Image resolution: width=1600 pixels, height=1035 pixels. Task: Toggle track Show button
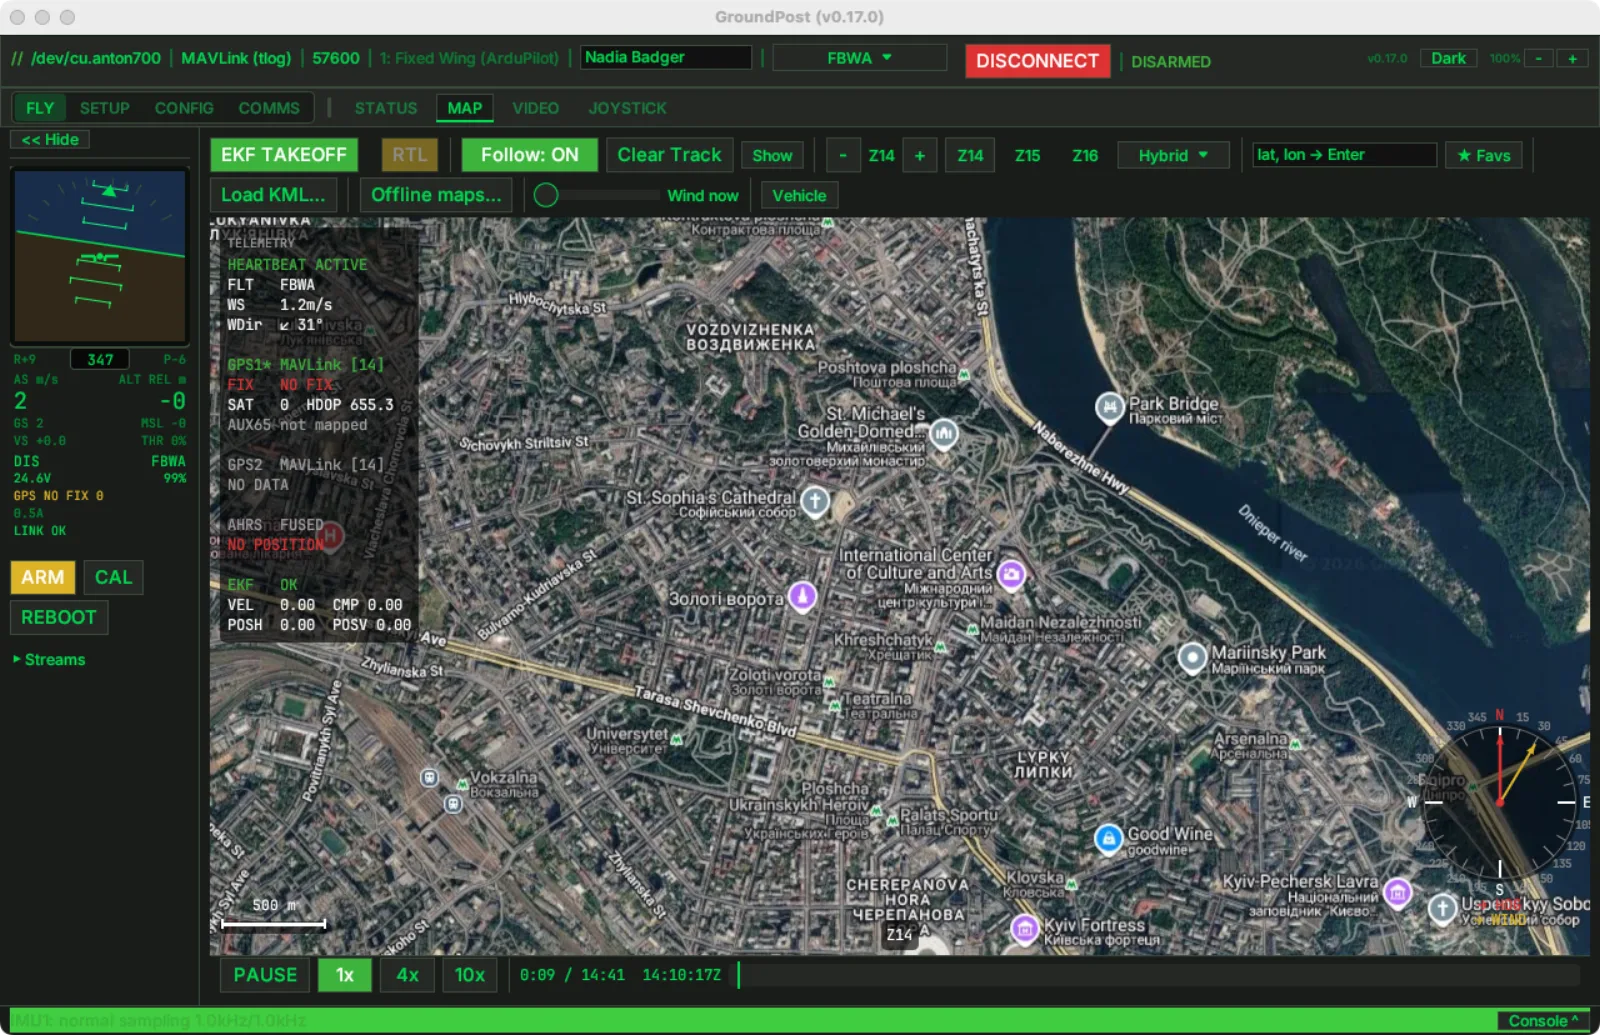(x=772, y=155)
